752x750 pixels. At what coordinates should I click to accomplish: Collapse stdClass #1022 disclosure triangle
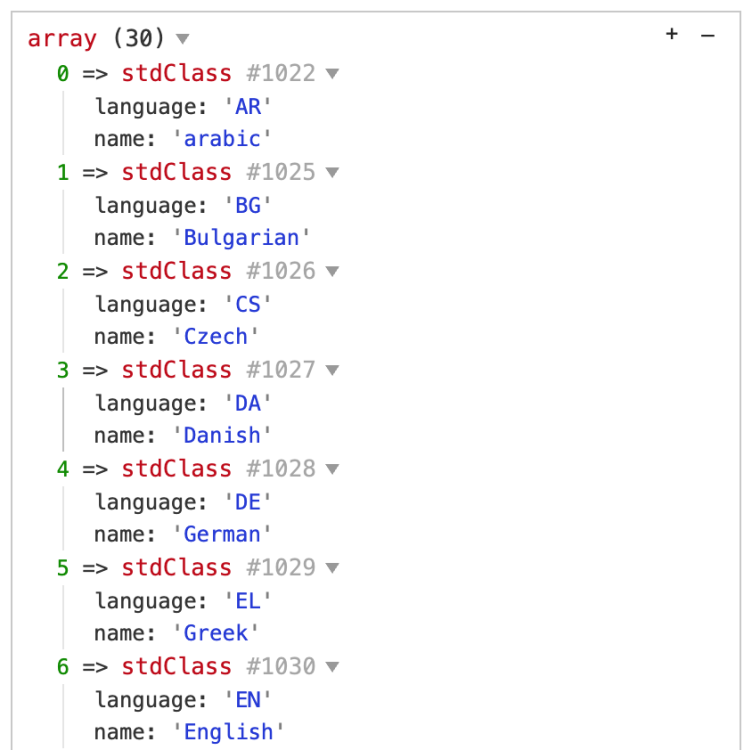[x=332, y=73]
